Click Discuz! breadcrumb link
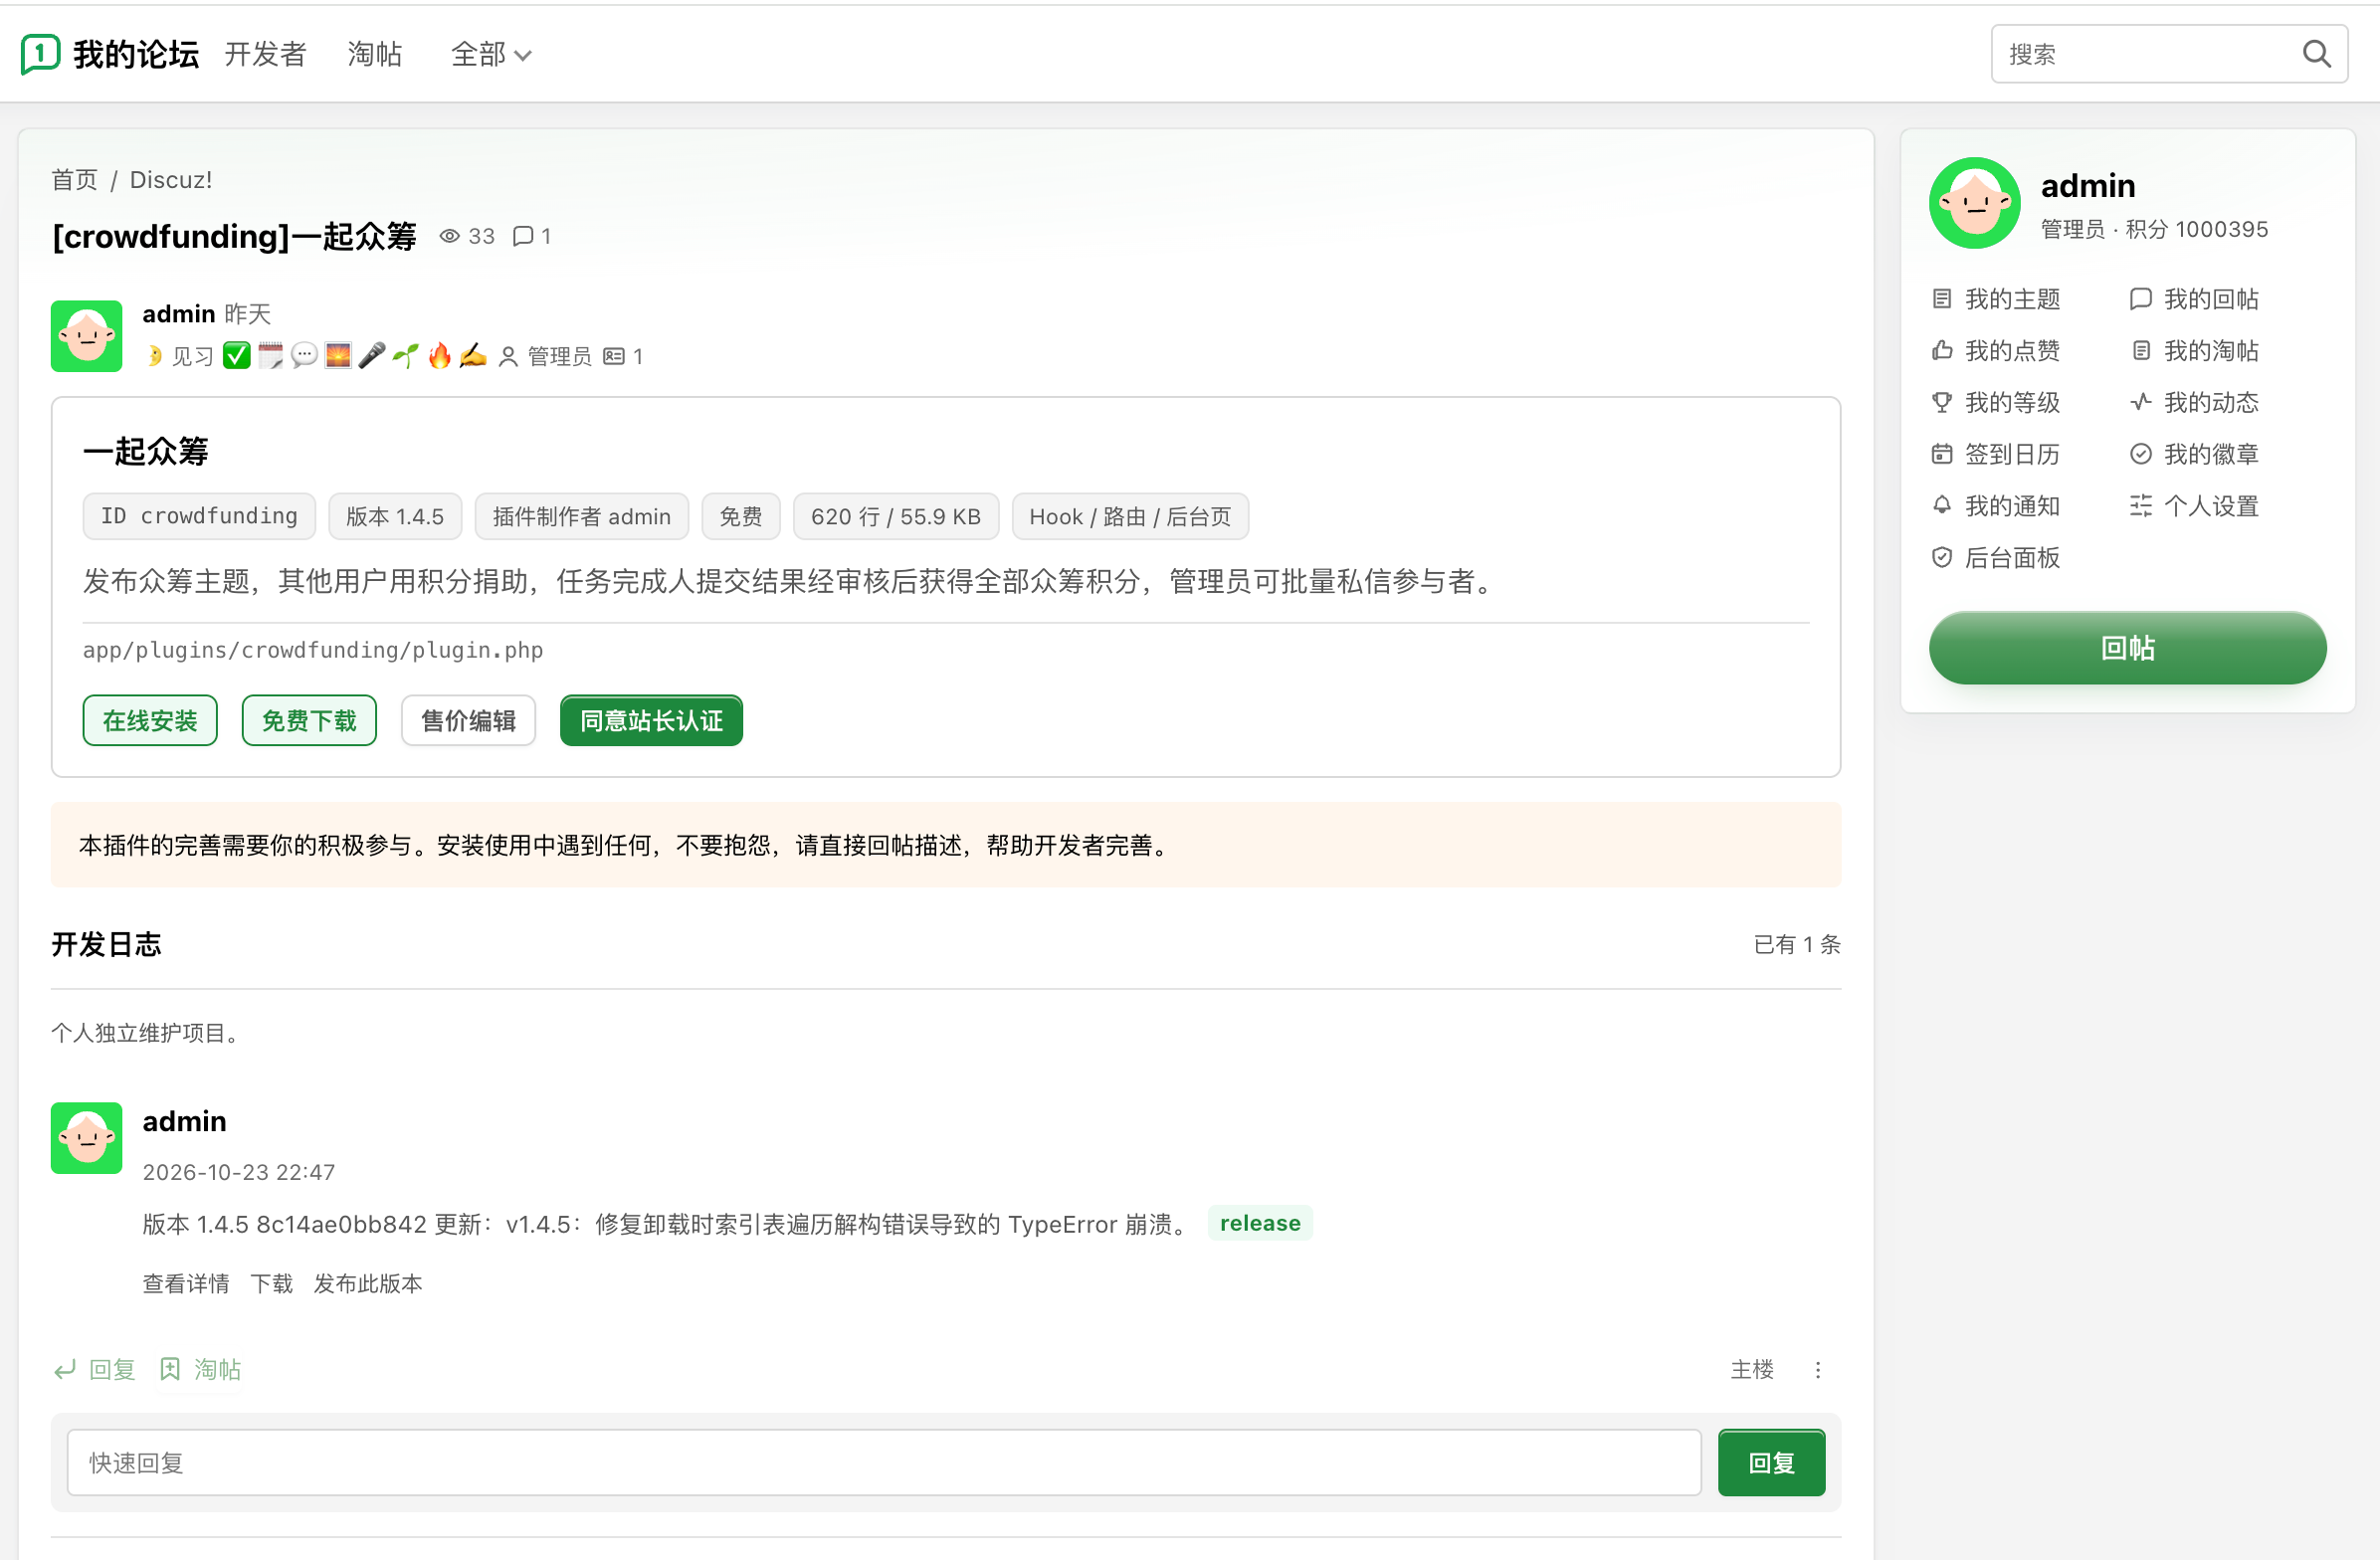Viewport: 2380px width, 1560px height. pos(171,180)
